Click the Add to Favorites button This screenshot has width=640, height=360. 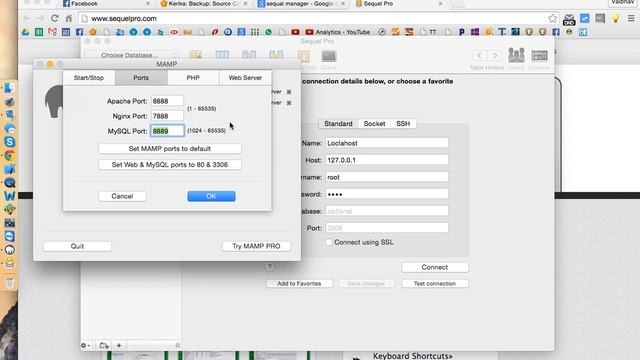pyautogui.click(x=299, y=284)
